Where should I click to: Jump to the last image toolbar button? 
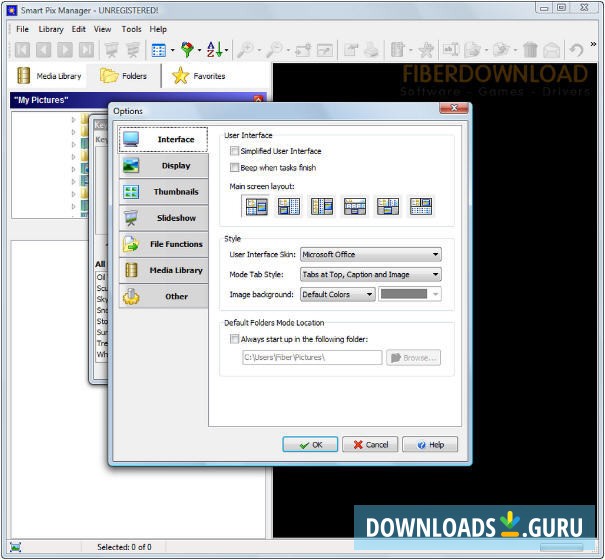pos(86,50)
